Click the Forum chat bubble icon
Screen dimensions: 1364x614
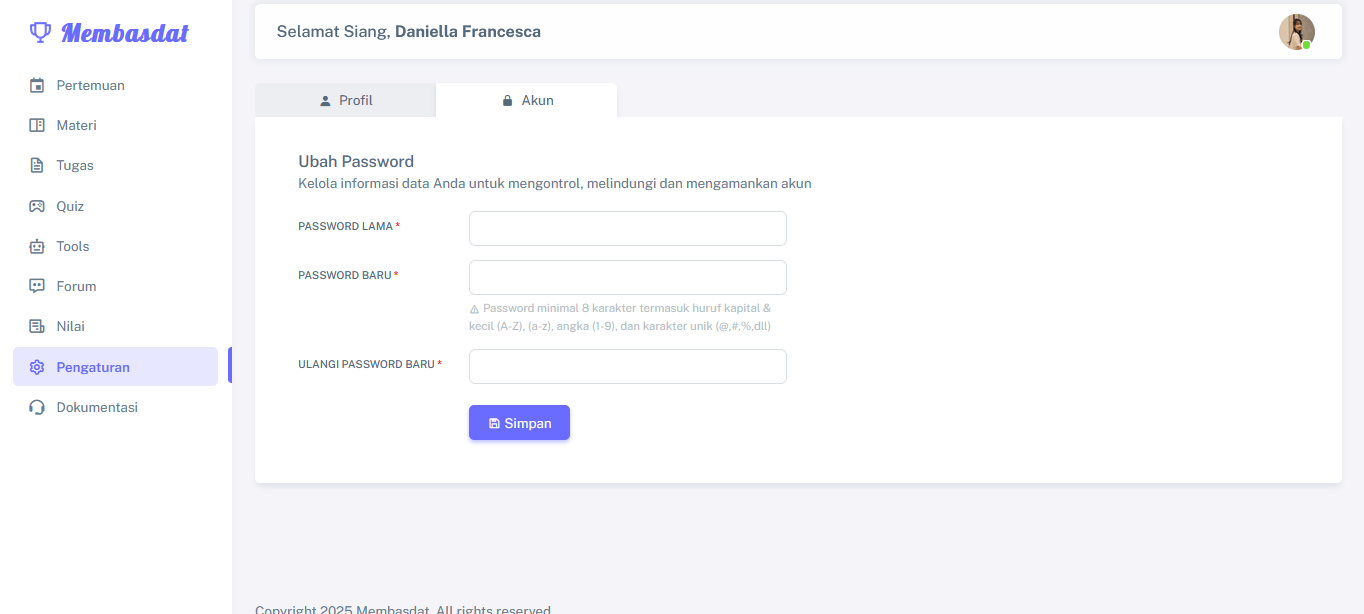point(37,286)
